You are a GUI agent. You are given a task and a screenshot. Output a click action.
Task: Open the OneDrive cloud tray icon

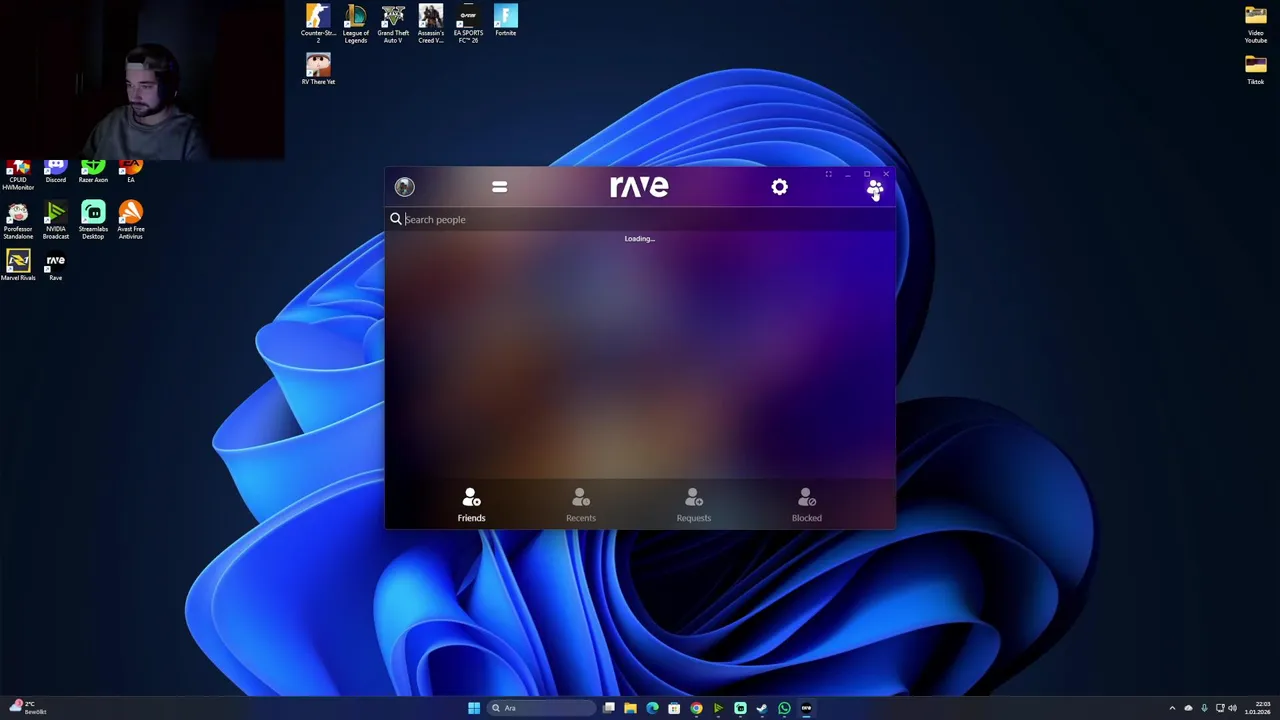pyautogui.click(x=1188, y=708)
